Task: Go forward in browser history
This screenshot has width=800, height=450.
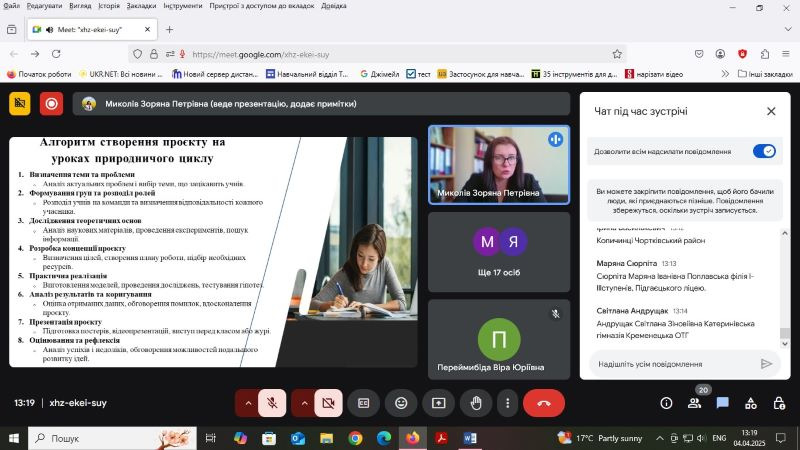Action: 35,54
